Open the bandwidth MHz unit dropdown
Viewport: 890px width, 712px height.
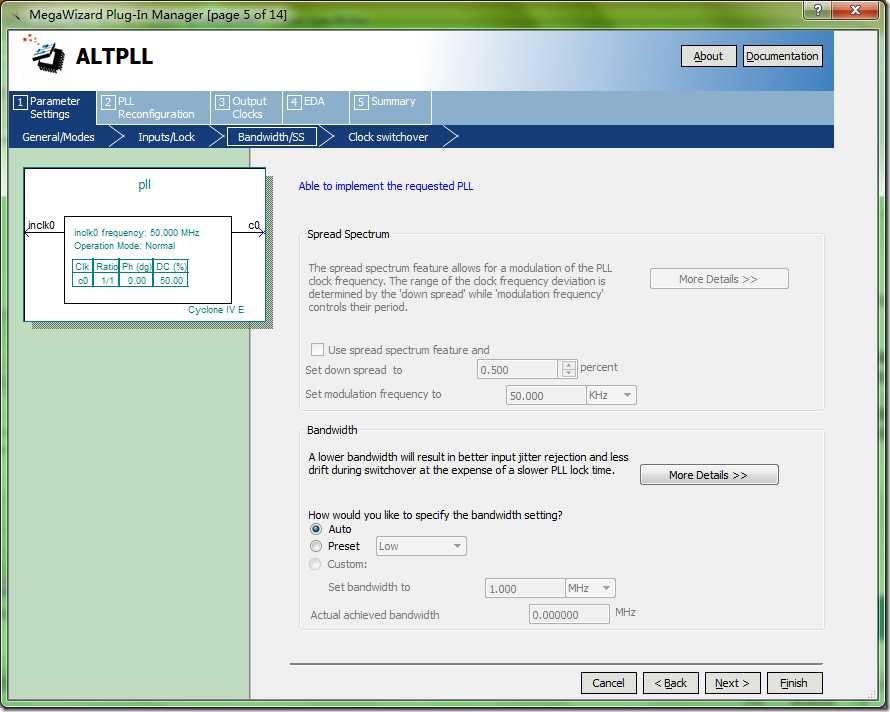(590, 588)
